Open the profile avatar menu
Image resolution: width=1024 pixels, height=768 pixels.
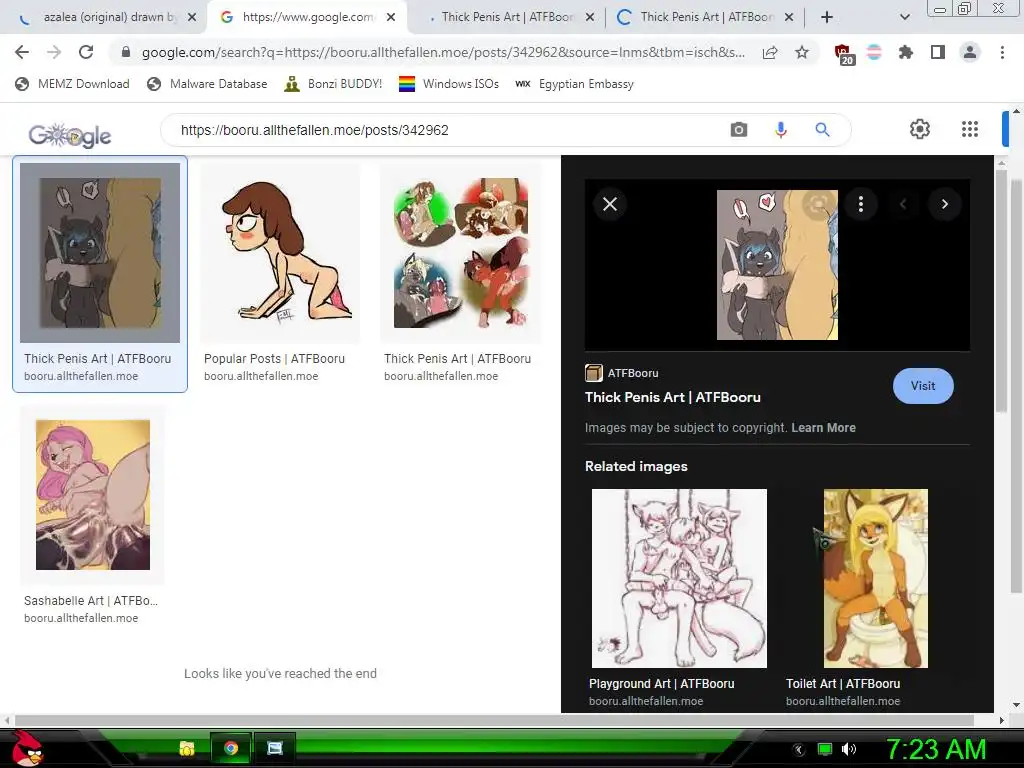click(970, 52)
